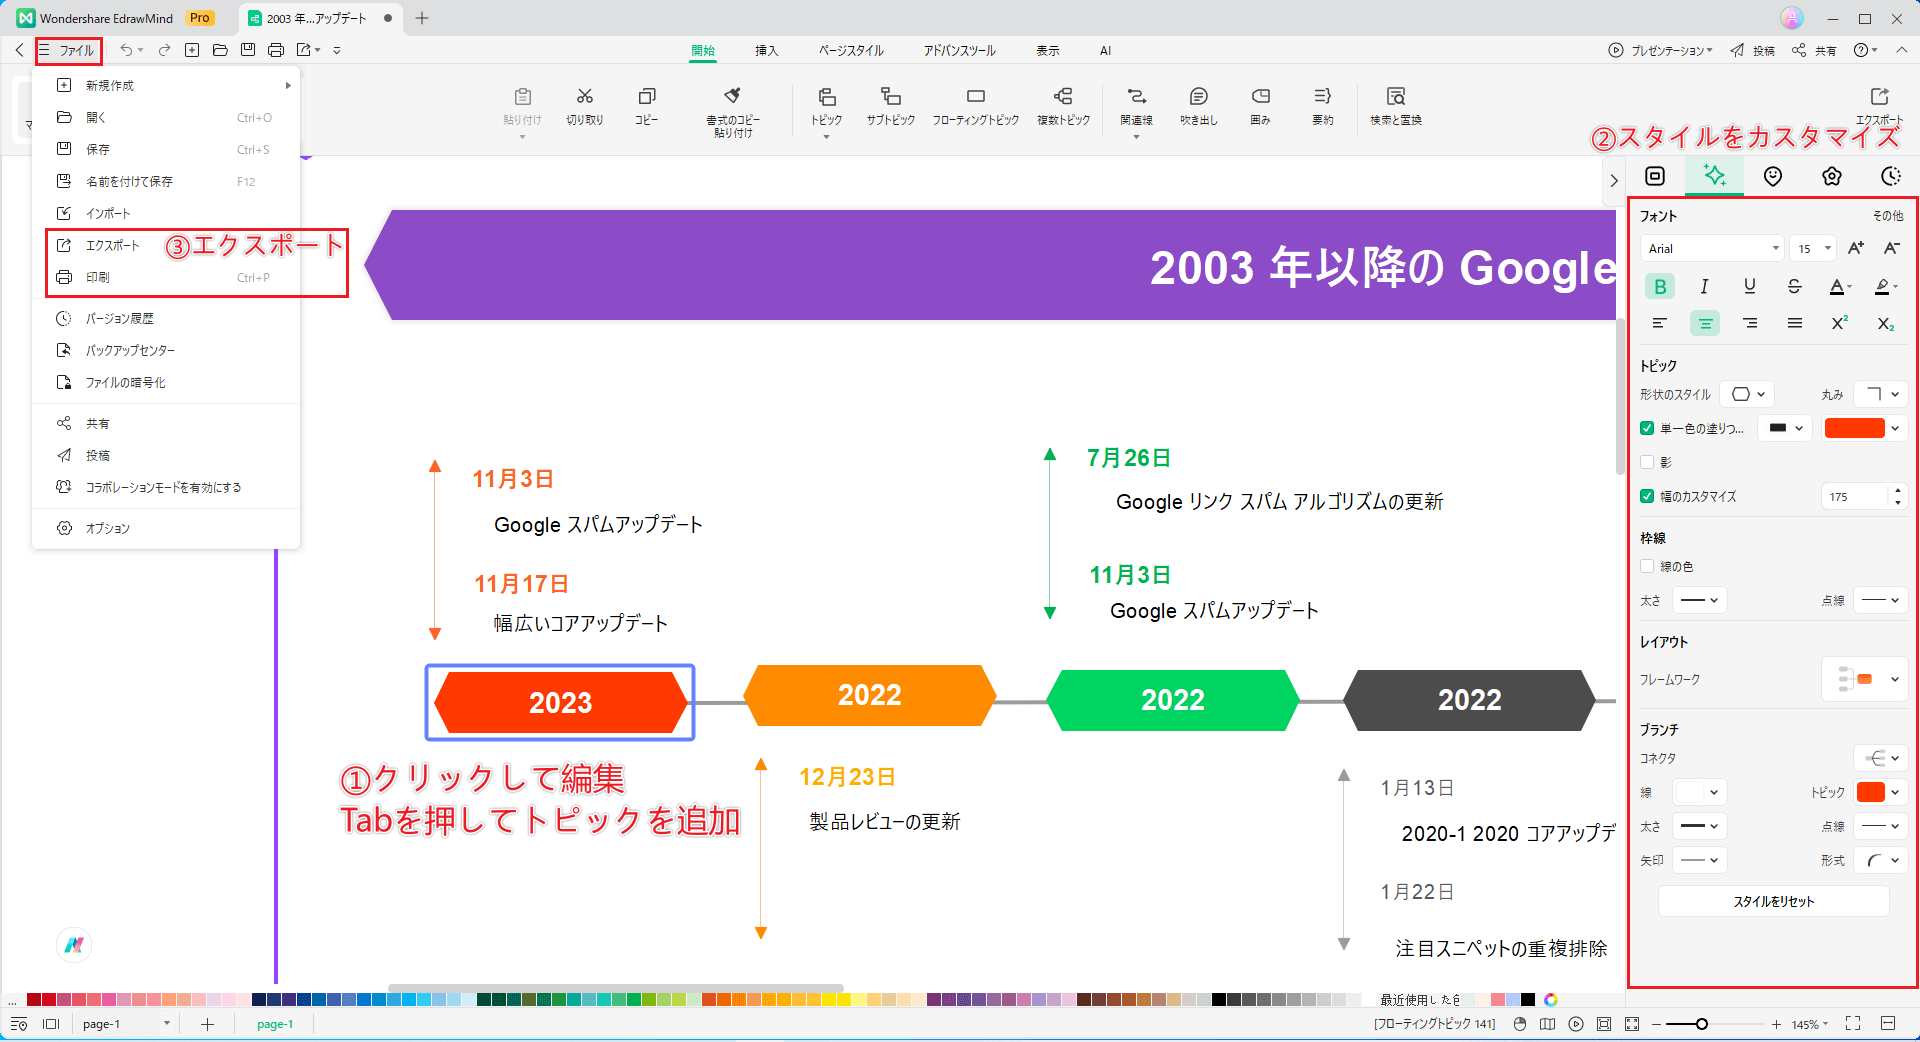Adjust the zoom slider in status bar
Screen dimensions: 1920x1042
click(x=1701, y=1024)
